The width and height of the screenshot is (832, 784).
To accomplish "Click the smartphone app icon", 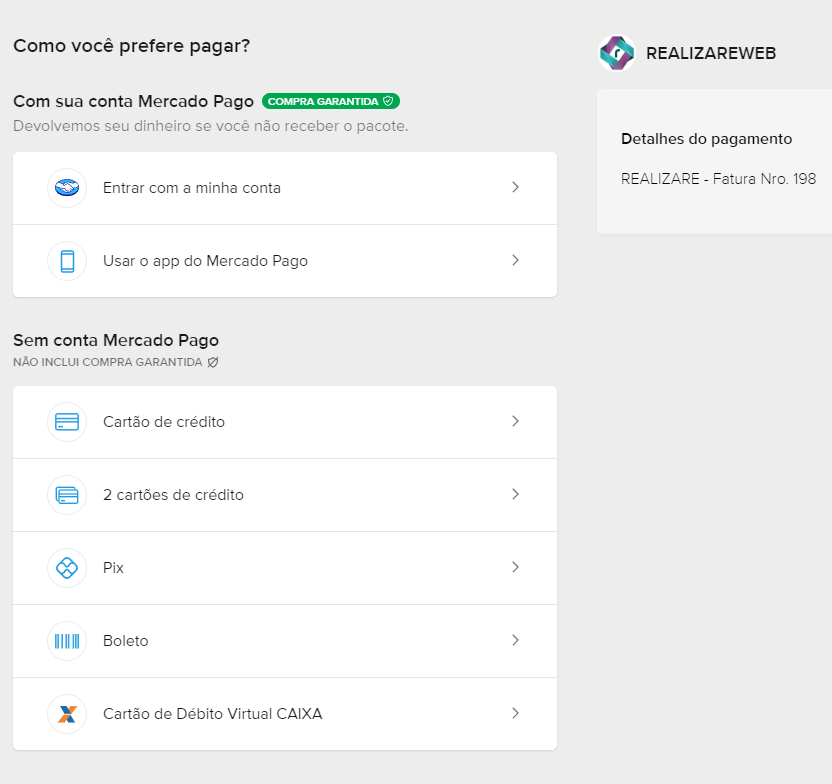I will (x=67, y=261).
